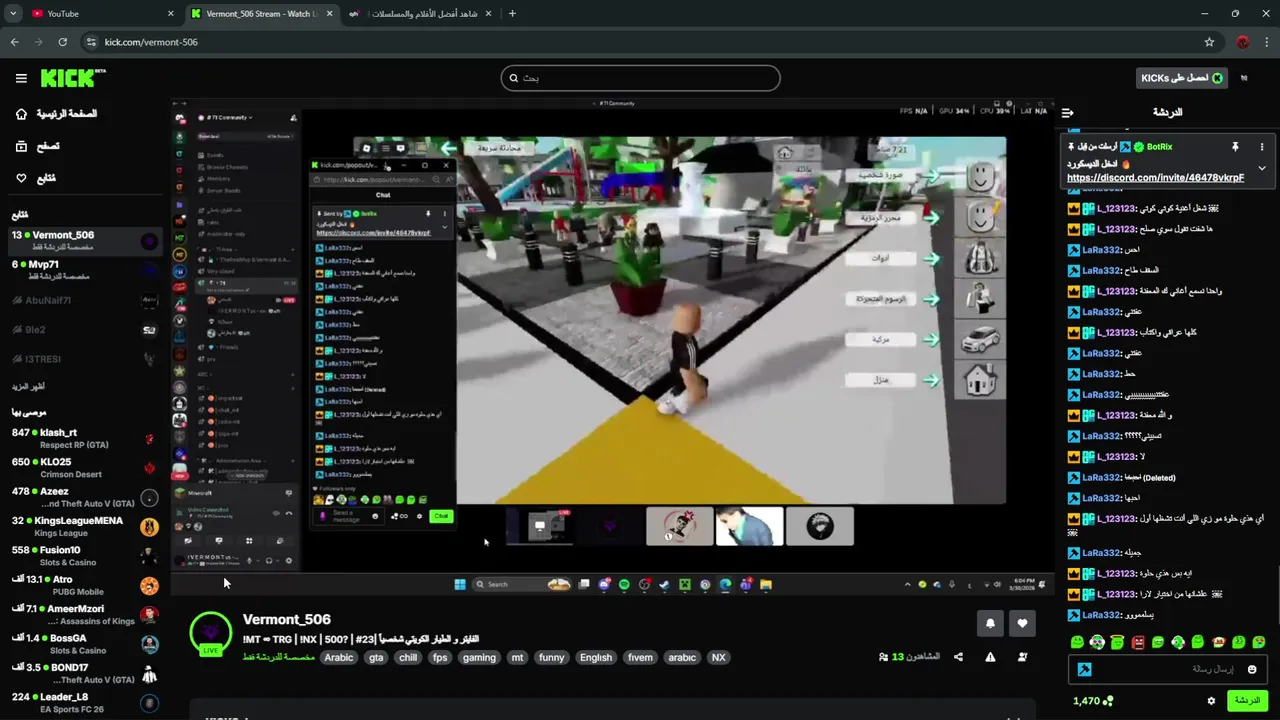Select the English tag
Screen dimensions: 1280x720
[596, 657]
